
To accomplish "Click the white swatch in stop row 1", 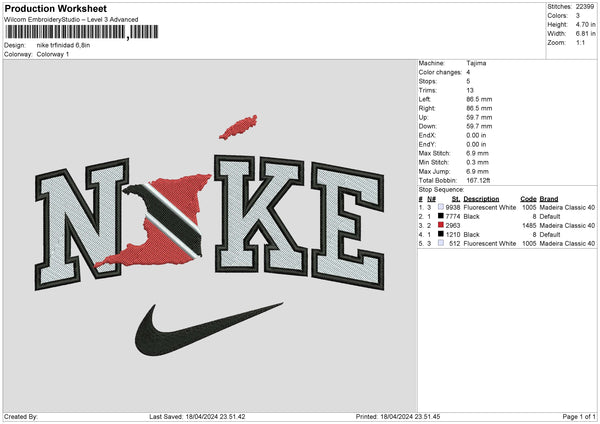I will [441, 207].
